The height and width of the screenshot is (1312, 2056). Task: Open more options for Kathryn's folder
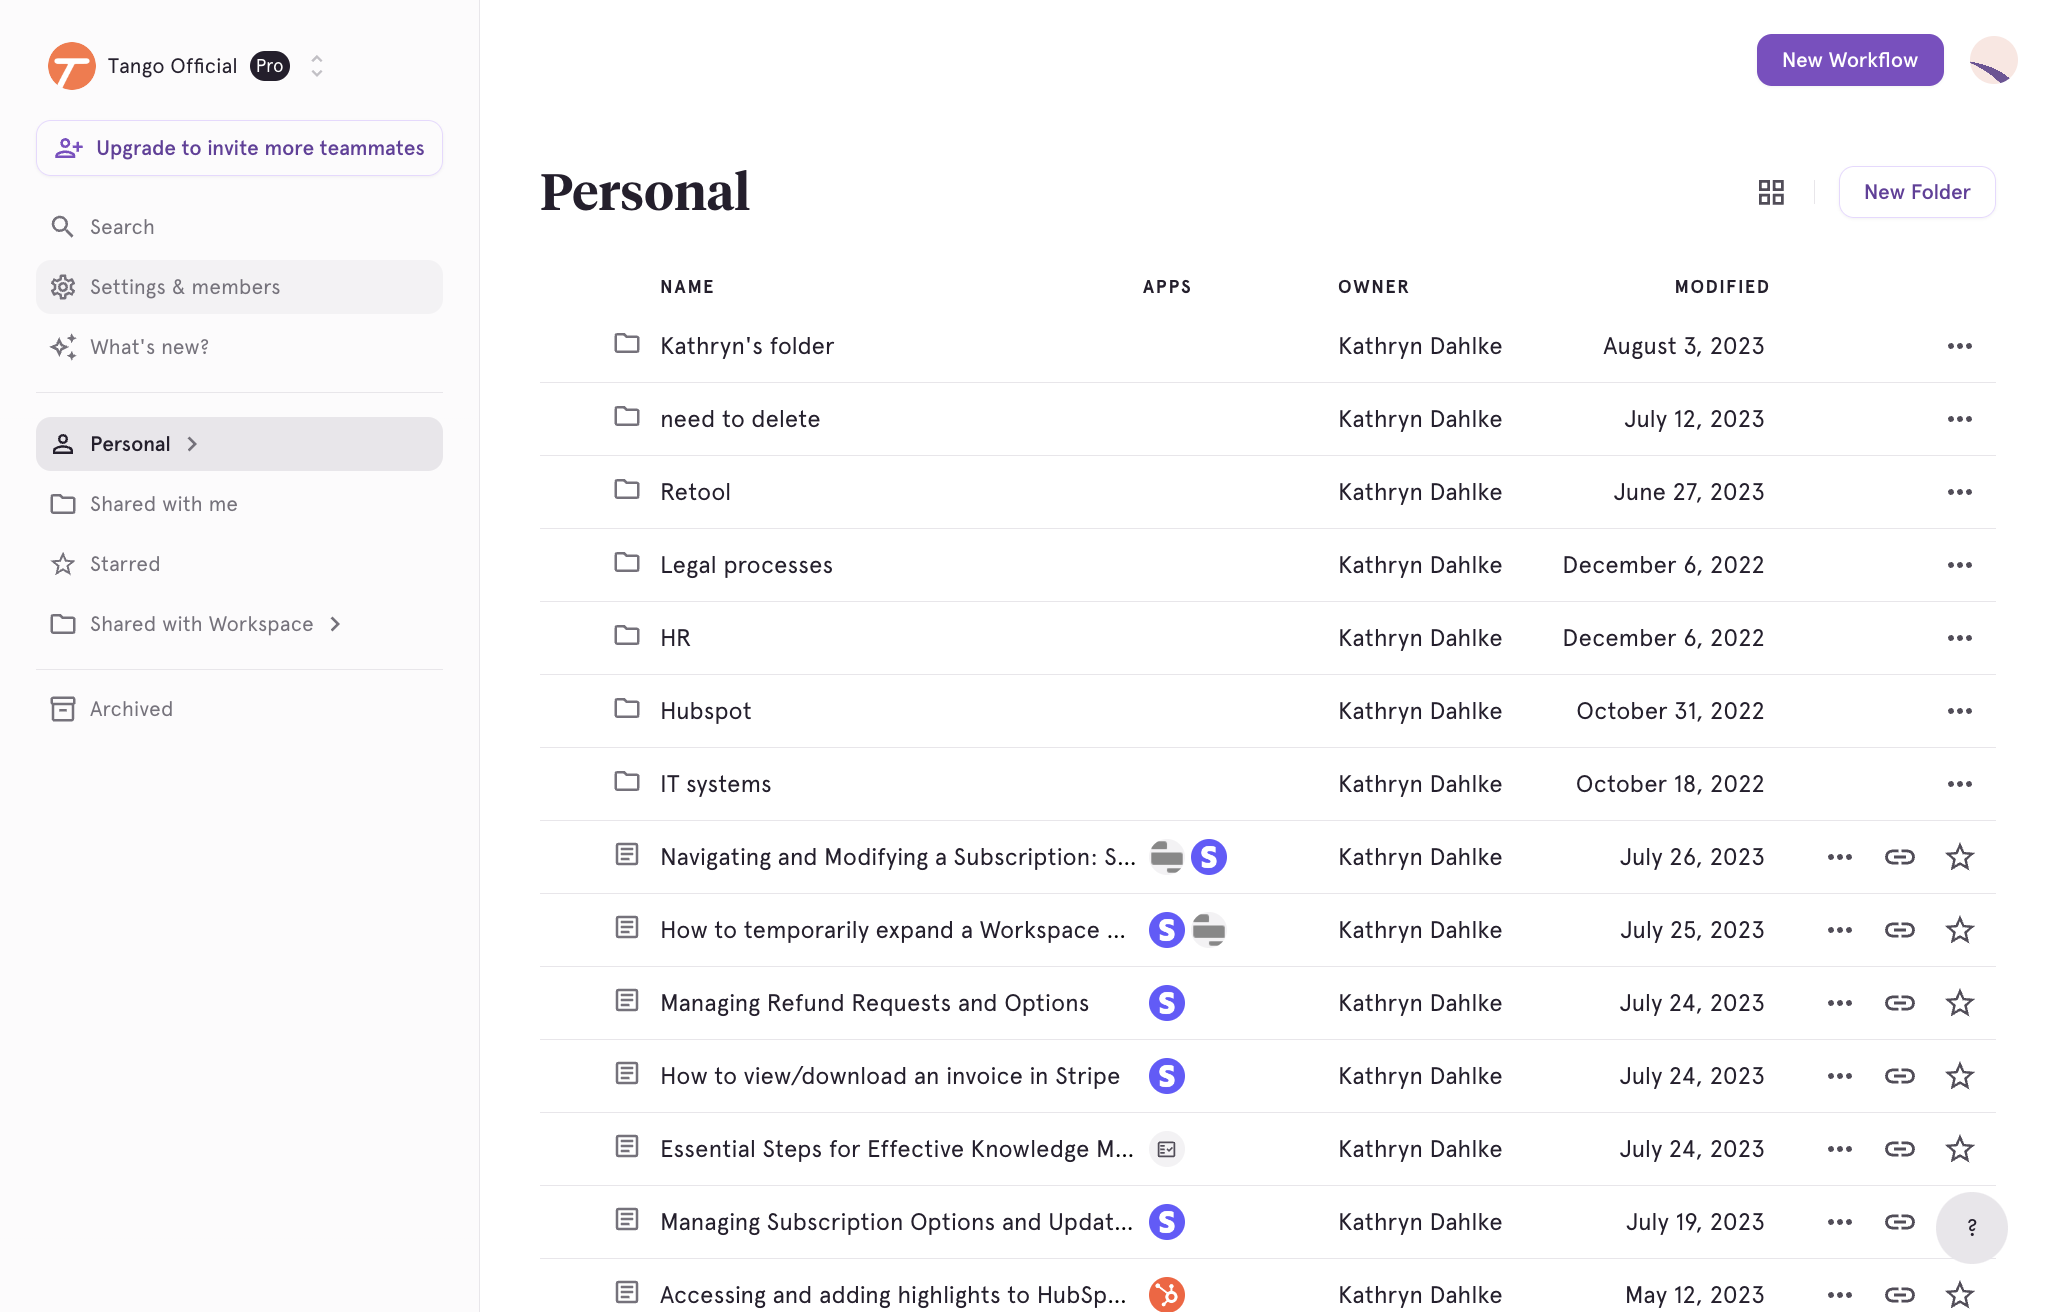(x=1959, y=346)
